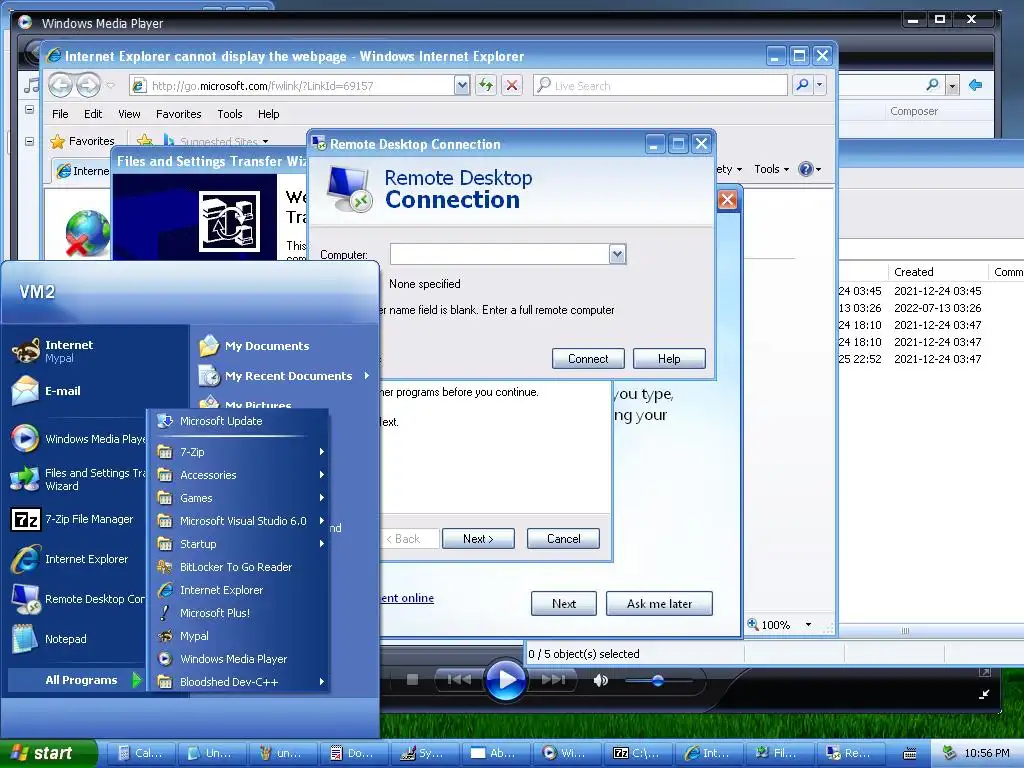Image resolution: width=1024 pixels, height=768 pixels.
Task: Open Favorites menu in Internet Explorer menu bar
Action: point(178,114)
